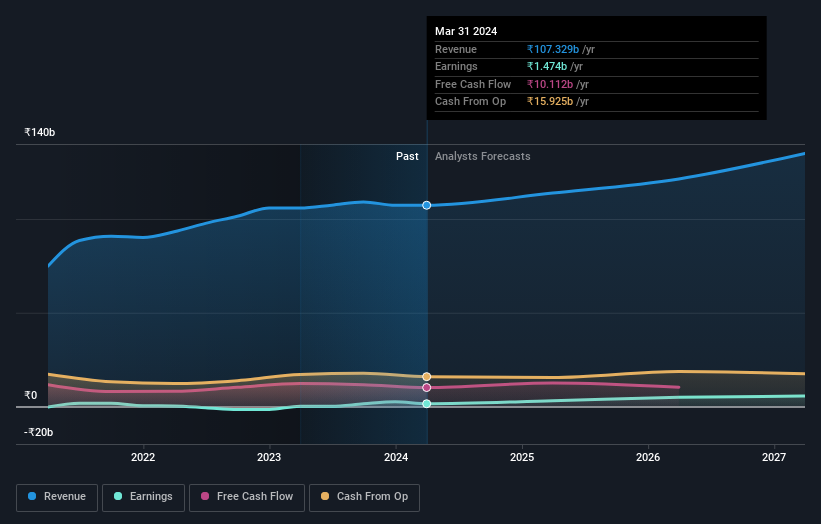Click the ₹1.474b earnings value in tooltip
This screenshot has height=524, width=821.
(x=547, y=66)
